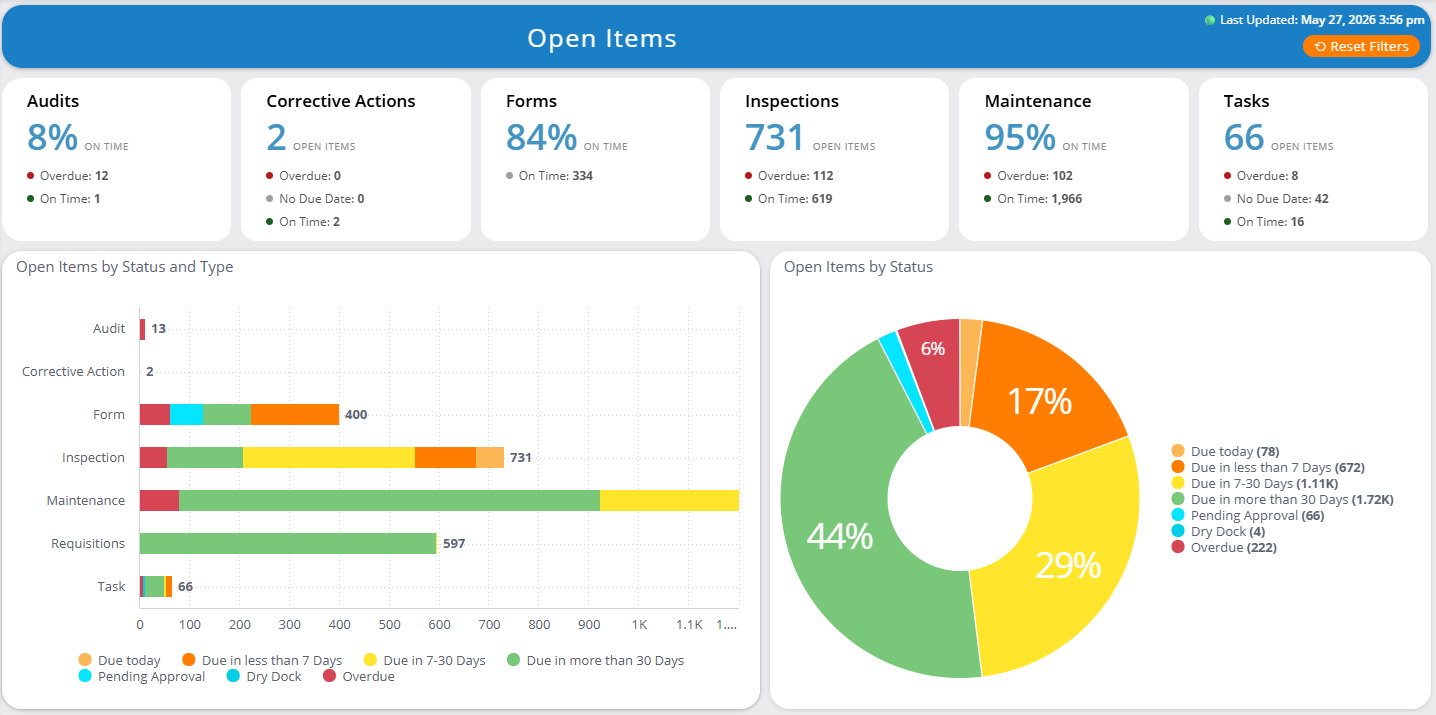Toggle Due in 7-30 Days bar chart legend
Image resolution: width=1436 pixels, height=715 pixels.
[425, 660]
